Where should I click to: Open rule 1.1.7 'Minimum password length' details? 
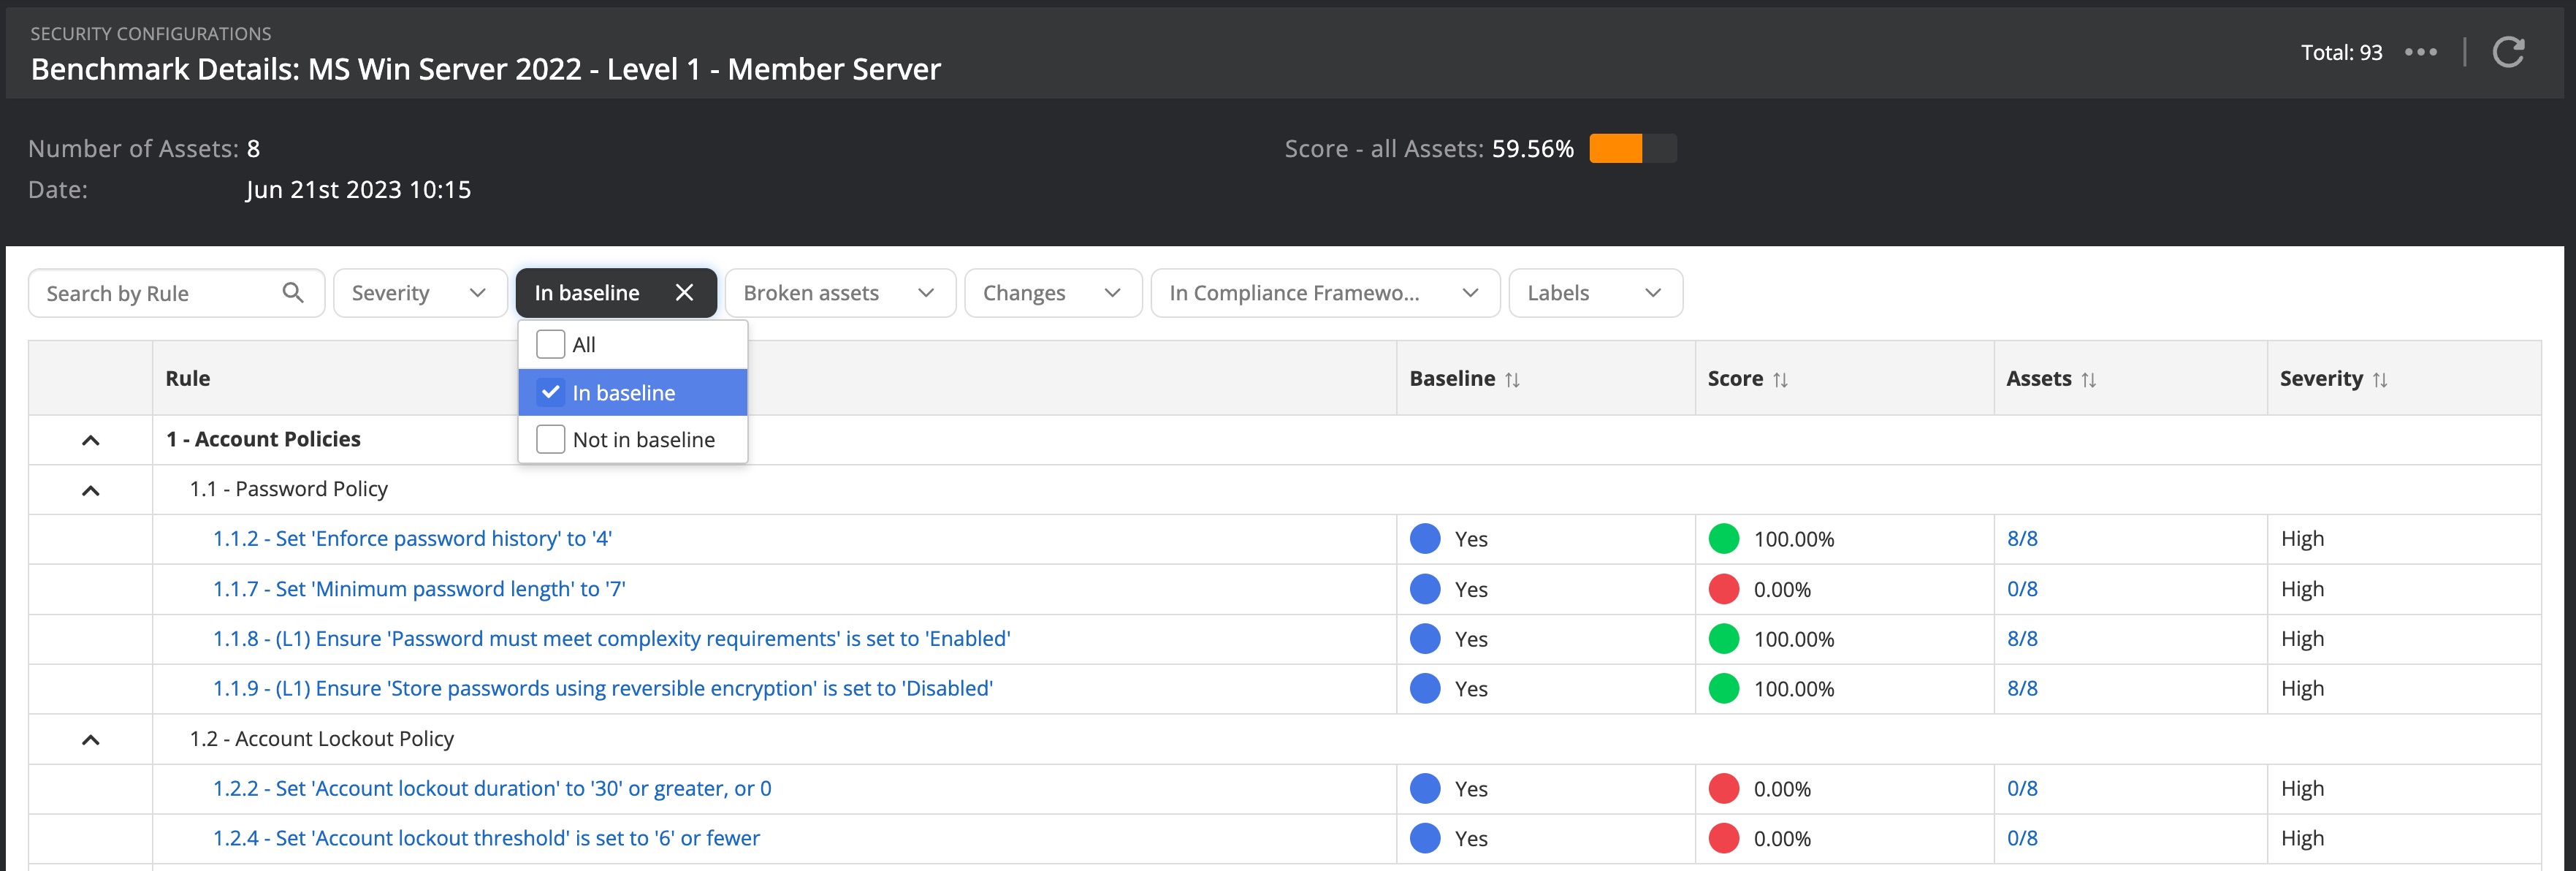(x=419, y=589)
